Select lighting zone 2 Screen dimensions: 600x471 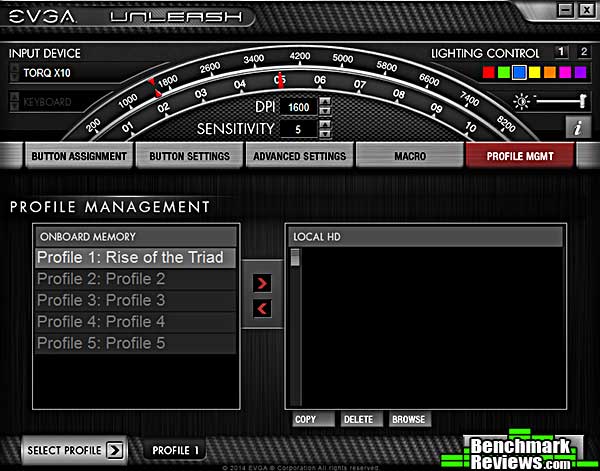[582, 52]
